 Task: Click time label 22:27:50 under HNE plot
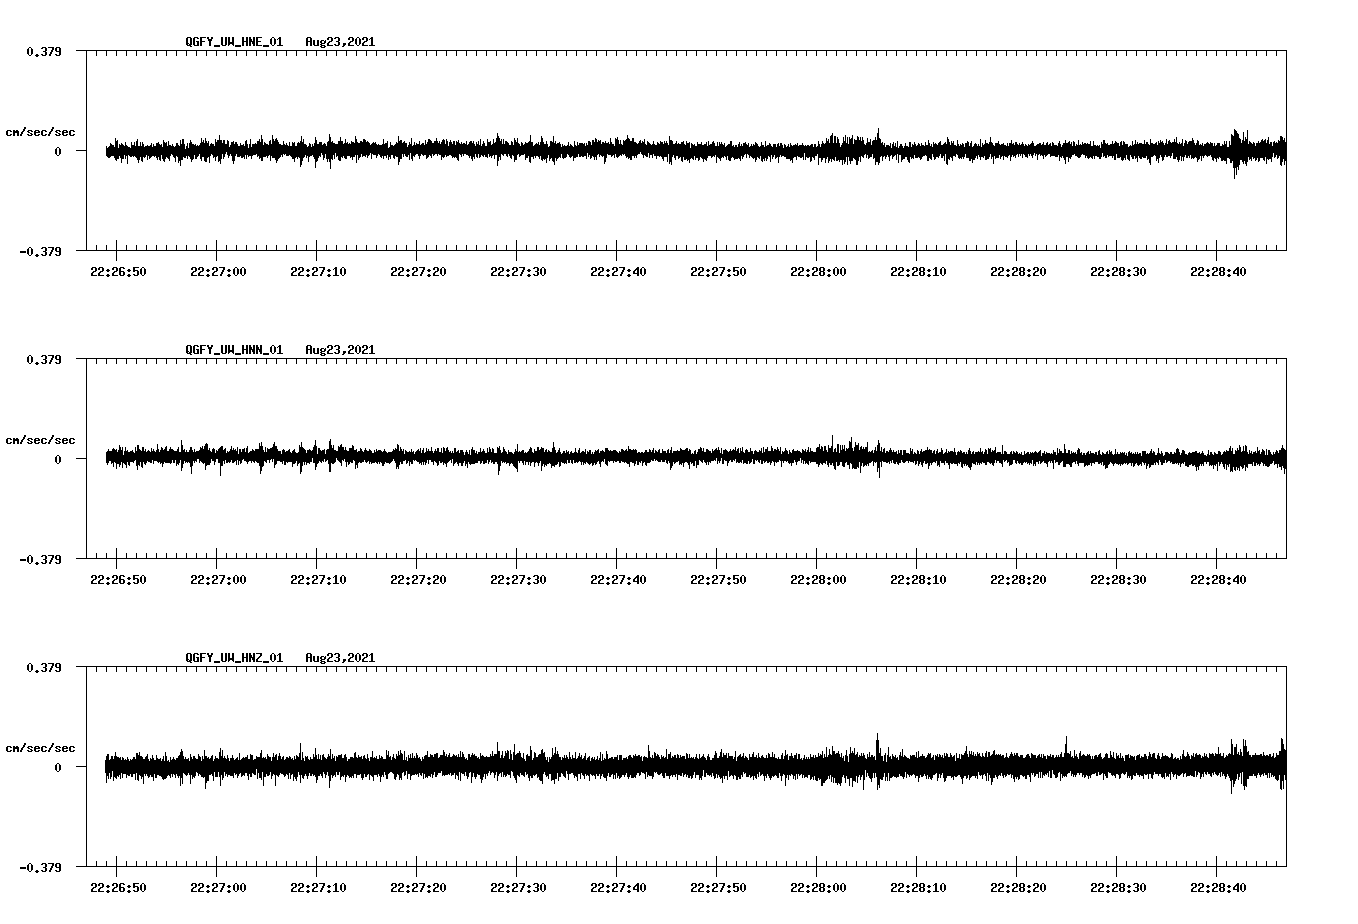pos(718,272)
